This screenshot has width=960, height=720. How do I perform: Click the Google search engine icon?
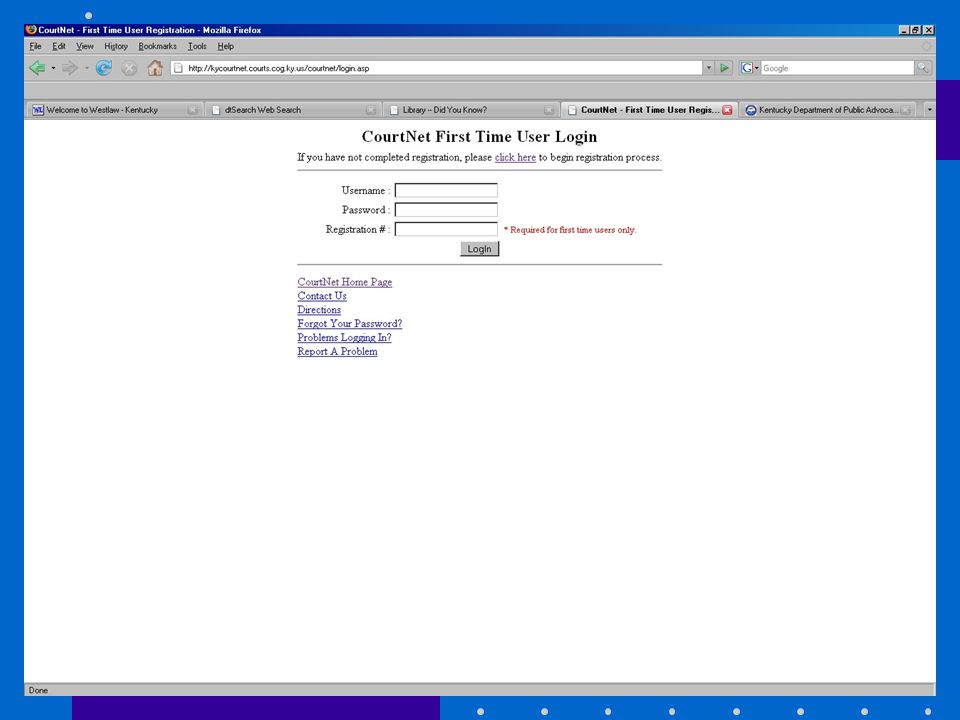746,68
